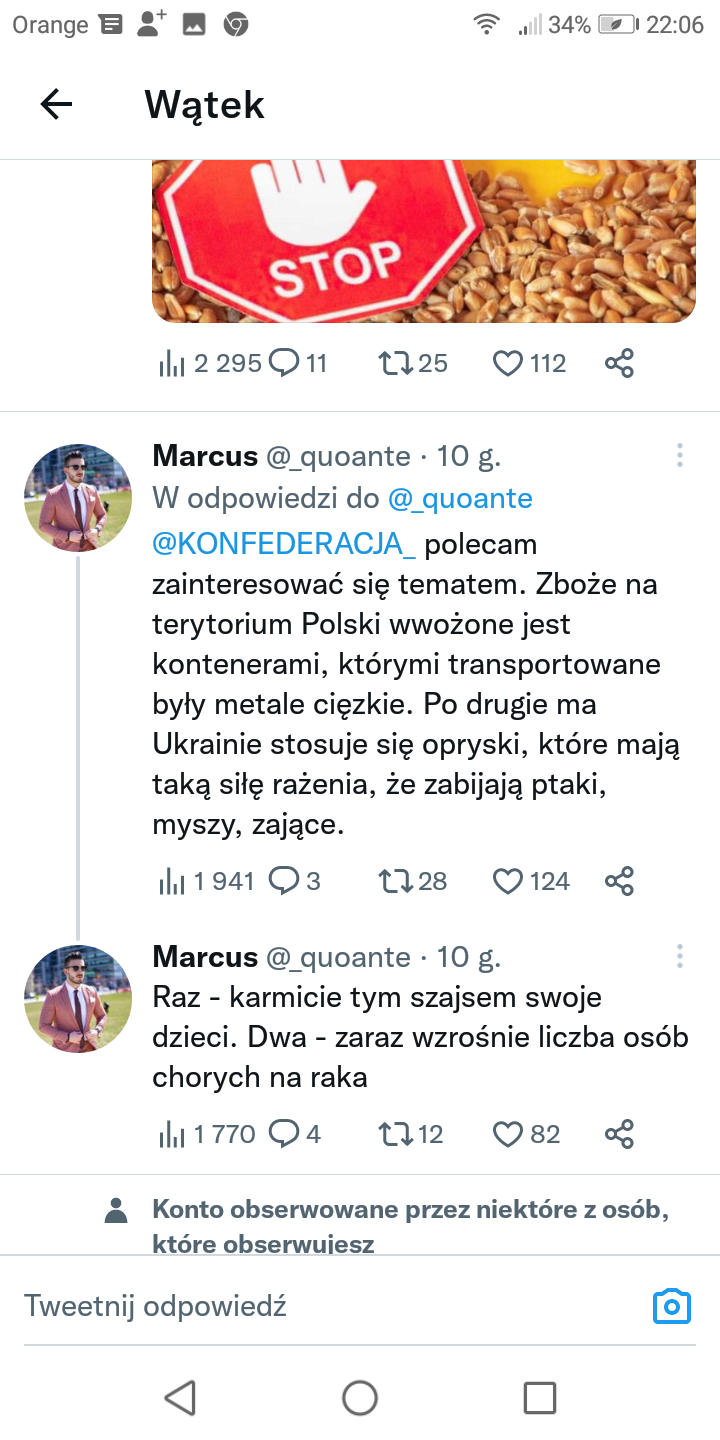720x1440 pixels.
Task: Open camera icon in reply bar
Action: [x=671, y=1306]
